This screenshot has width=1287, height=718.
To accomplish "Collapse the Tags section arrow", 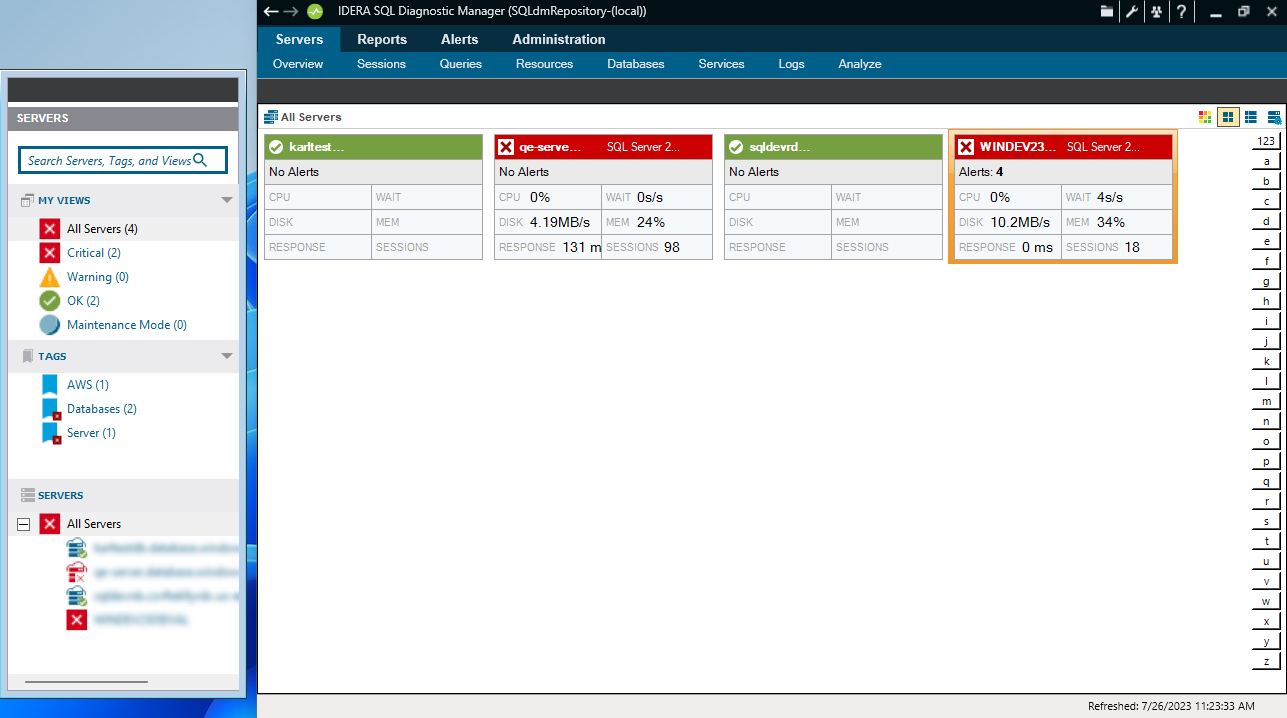I will tap(227, 356).
